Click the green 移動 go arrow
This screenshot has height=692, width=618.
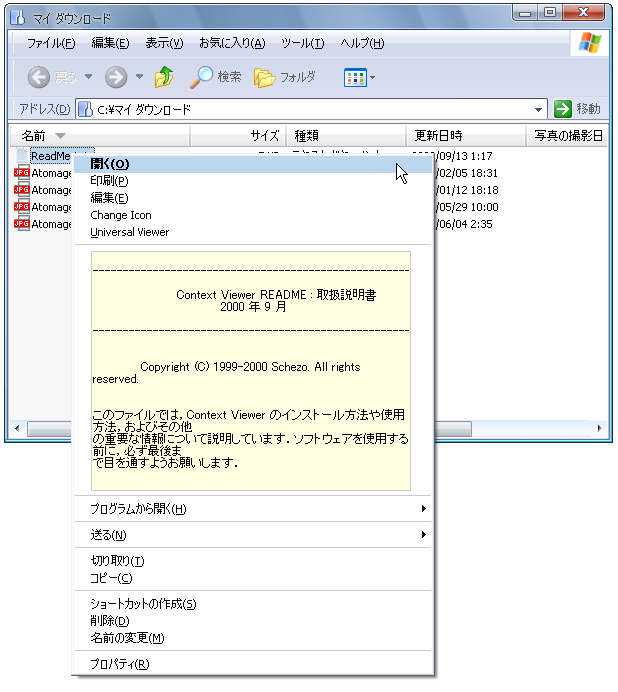(563, 109)
